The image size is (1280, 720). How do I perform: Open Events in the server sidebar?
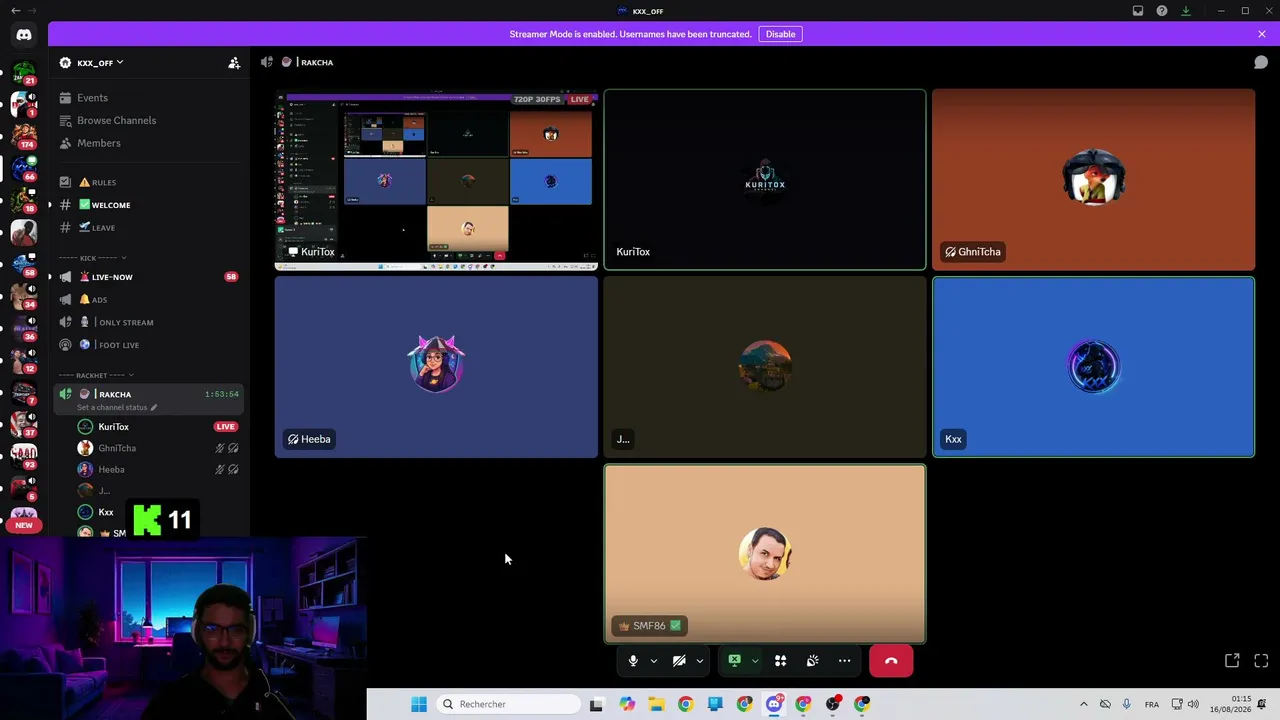pyautogui.click(x=92, y=98)
